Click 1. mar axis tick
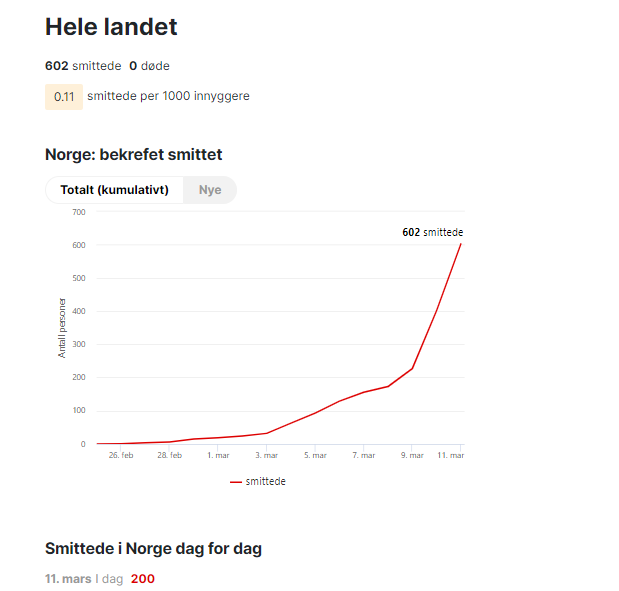 click(x=218, y=455)
